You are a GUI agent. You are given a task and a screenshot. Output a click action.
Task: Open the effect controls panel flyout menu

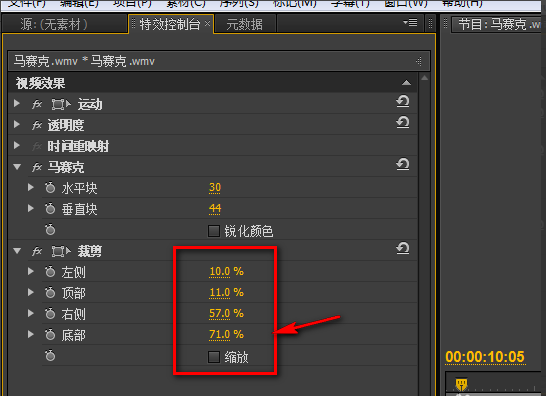click(410, 23)
